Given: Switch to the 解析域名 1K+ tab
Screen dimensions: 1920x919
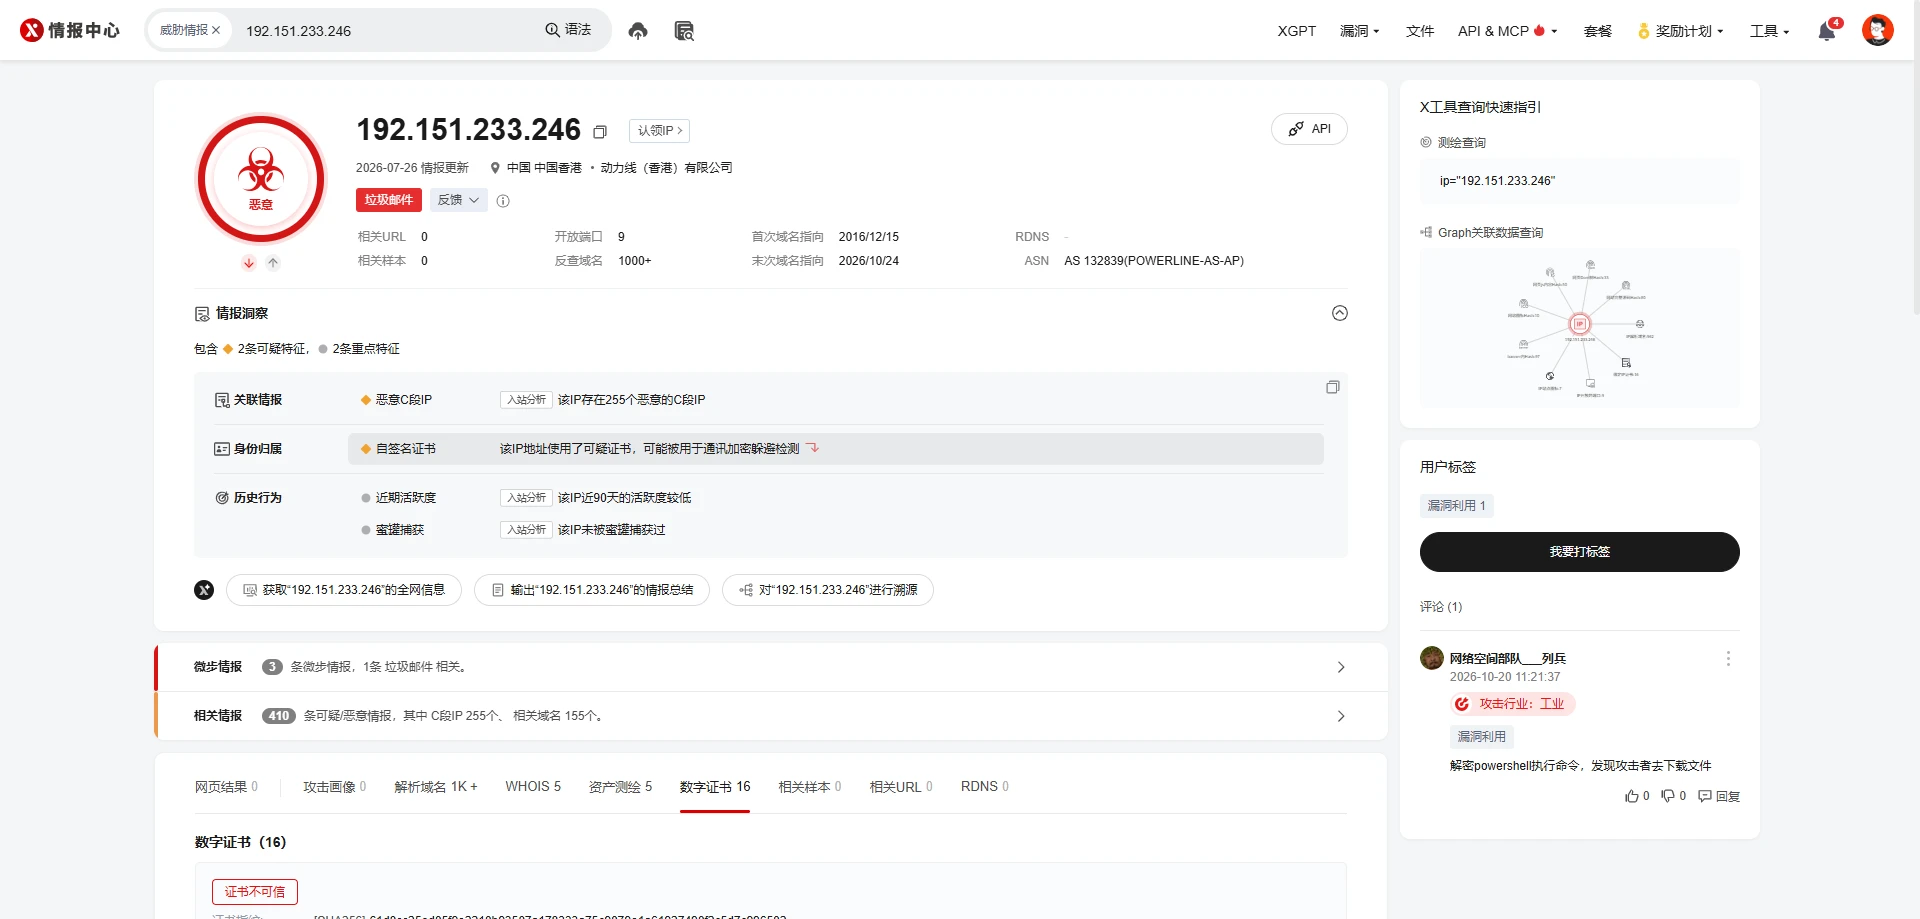Looking at the screenshot, I should click(x=436, y=787).
